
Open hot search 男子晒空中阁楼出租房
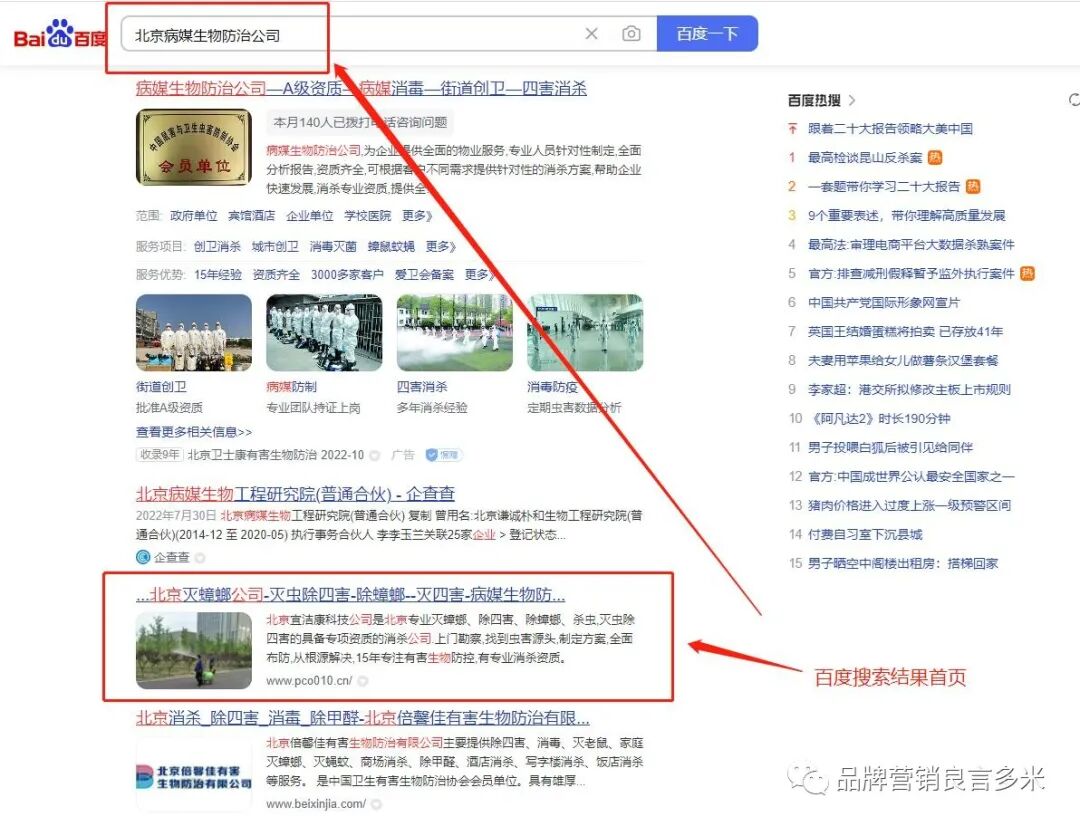pos(903,563)
